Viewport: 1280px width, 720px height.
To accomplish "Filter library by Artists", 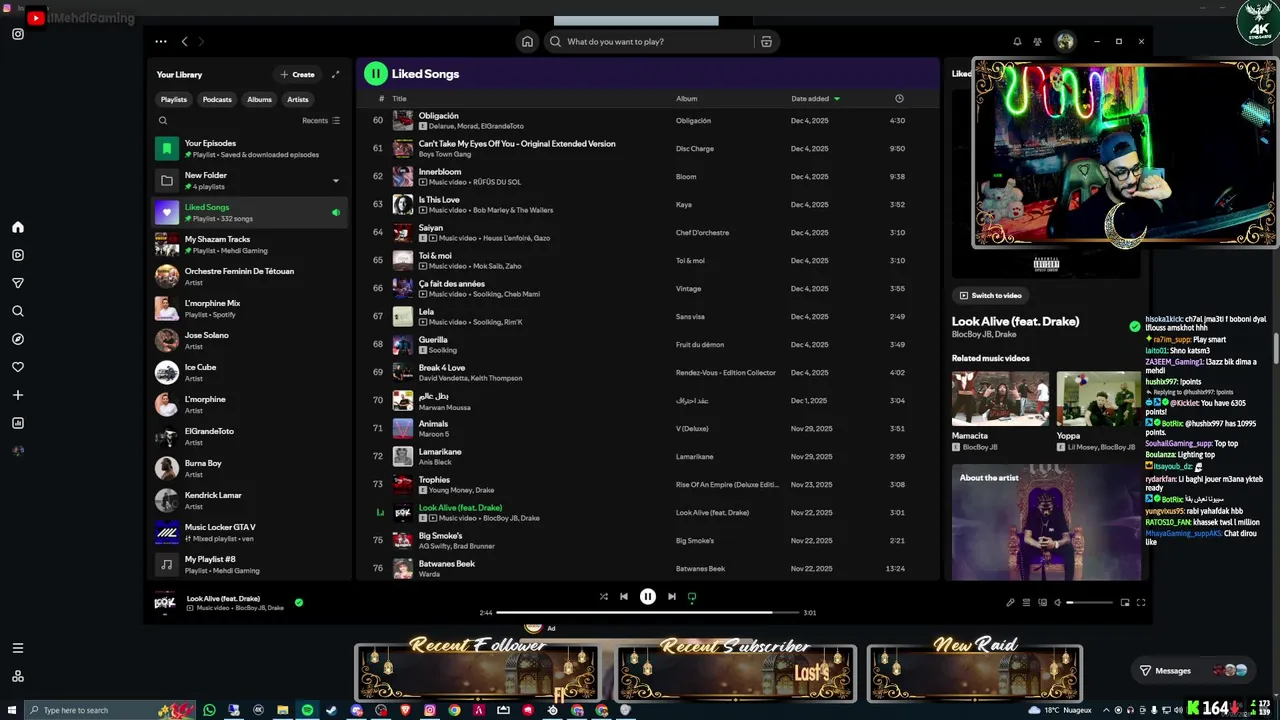I will point(298,99).
